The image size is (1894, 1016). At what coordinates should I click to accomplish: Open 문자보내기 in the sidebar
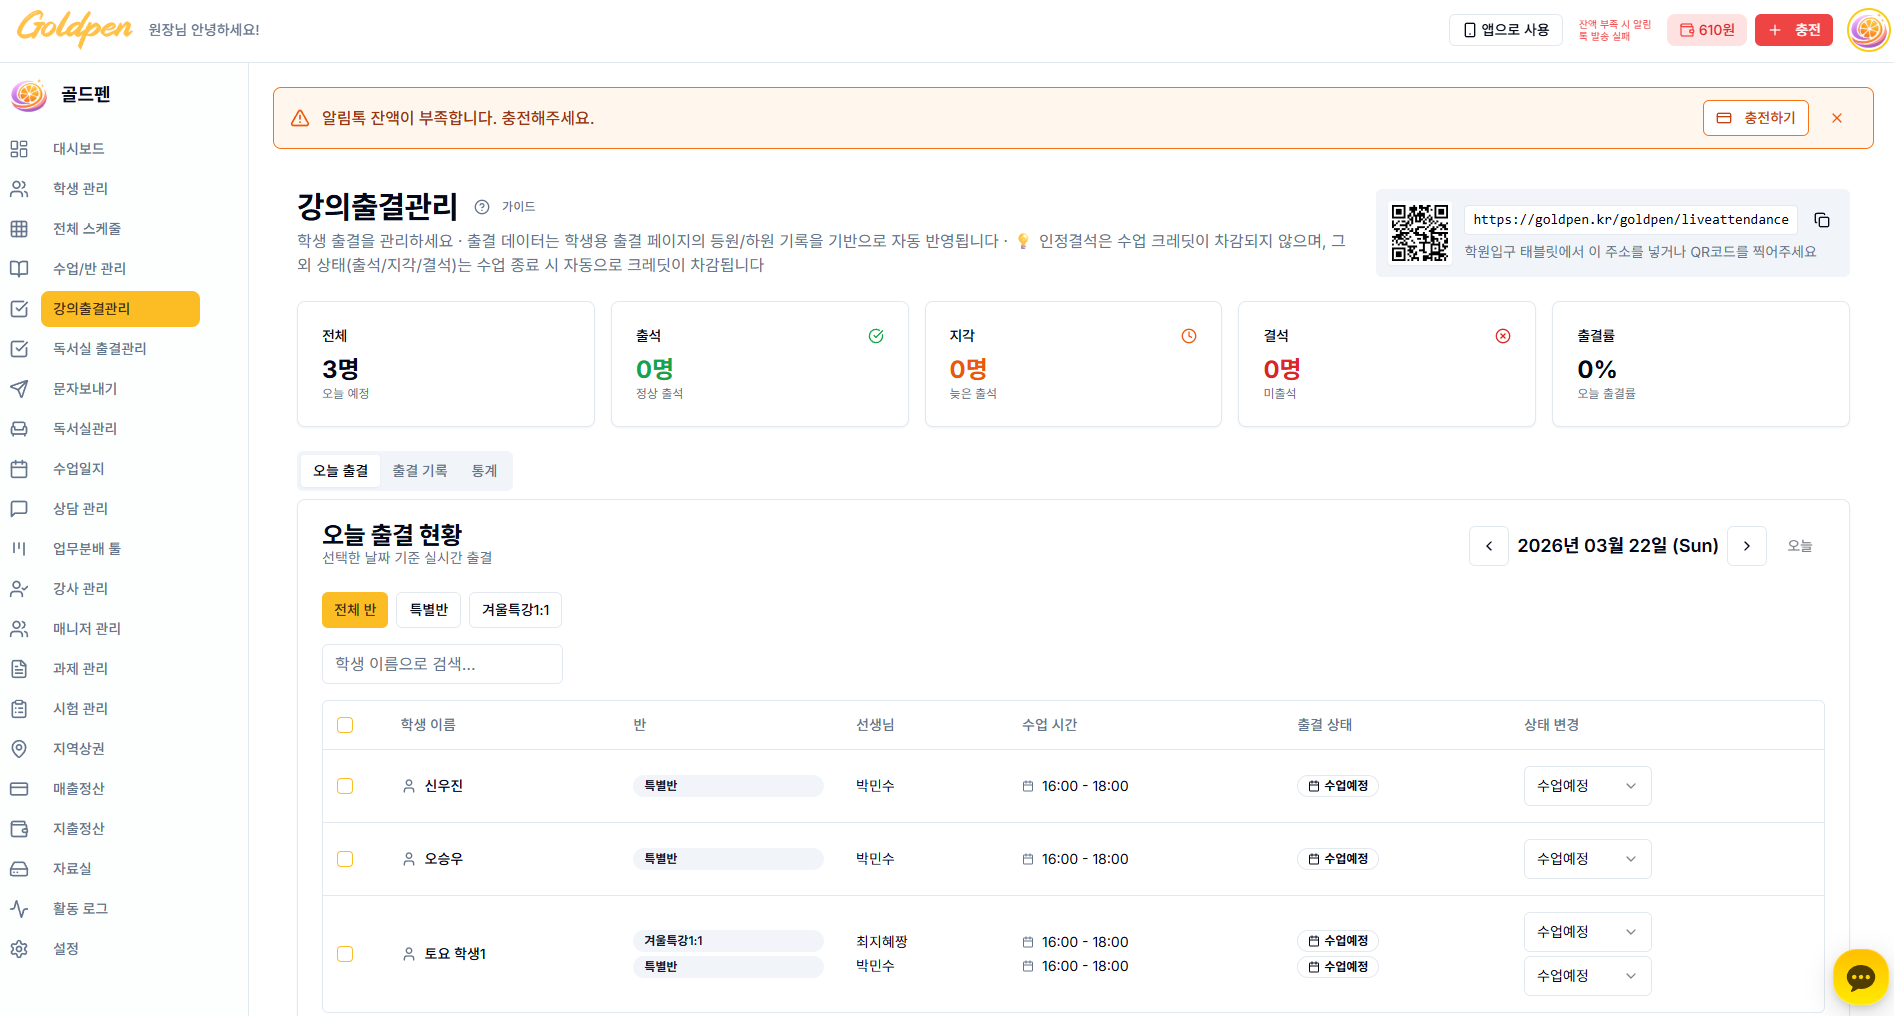pyautogui.click(x=85, y=388)
